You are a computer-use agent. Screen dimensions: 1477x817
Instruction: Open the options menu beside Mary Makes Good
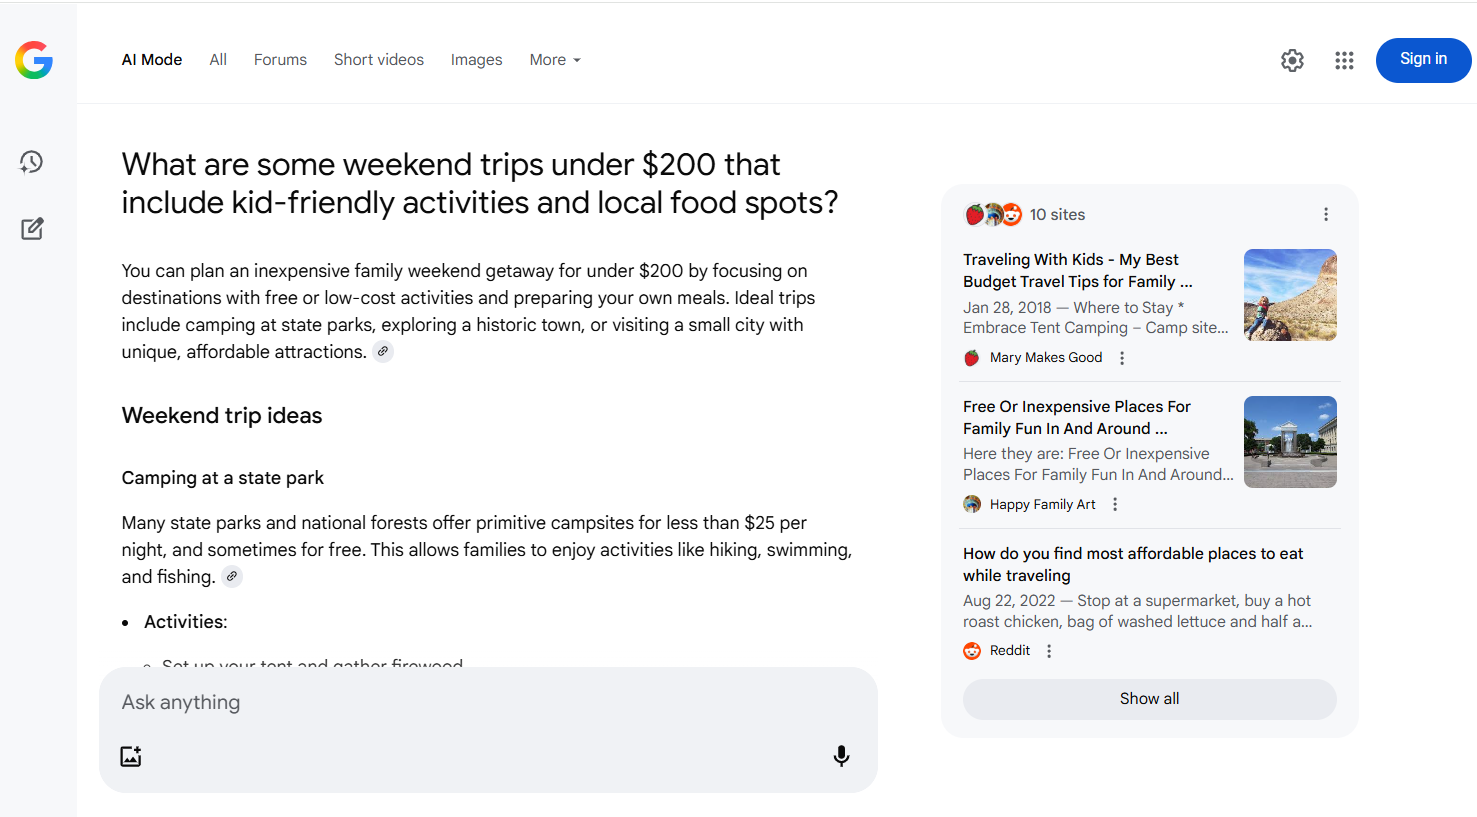1122,358
